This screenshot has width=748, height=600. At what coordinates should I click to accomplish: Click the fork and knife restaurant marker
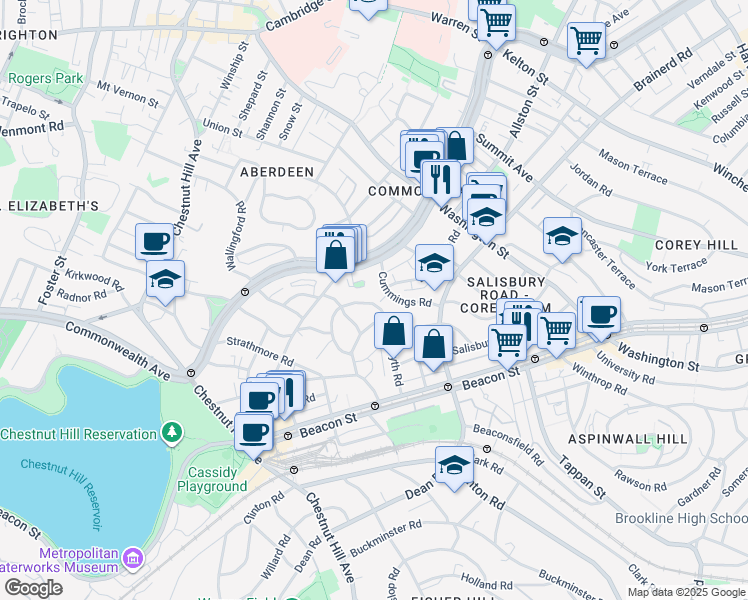[x=440, y=180]
